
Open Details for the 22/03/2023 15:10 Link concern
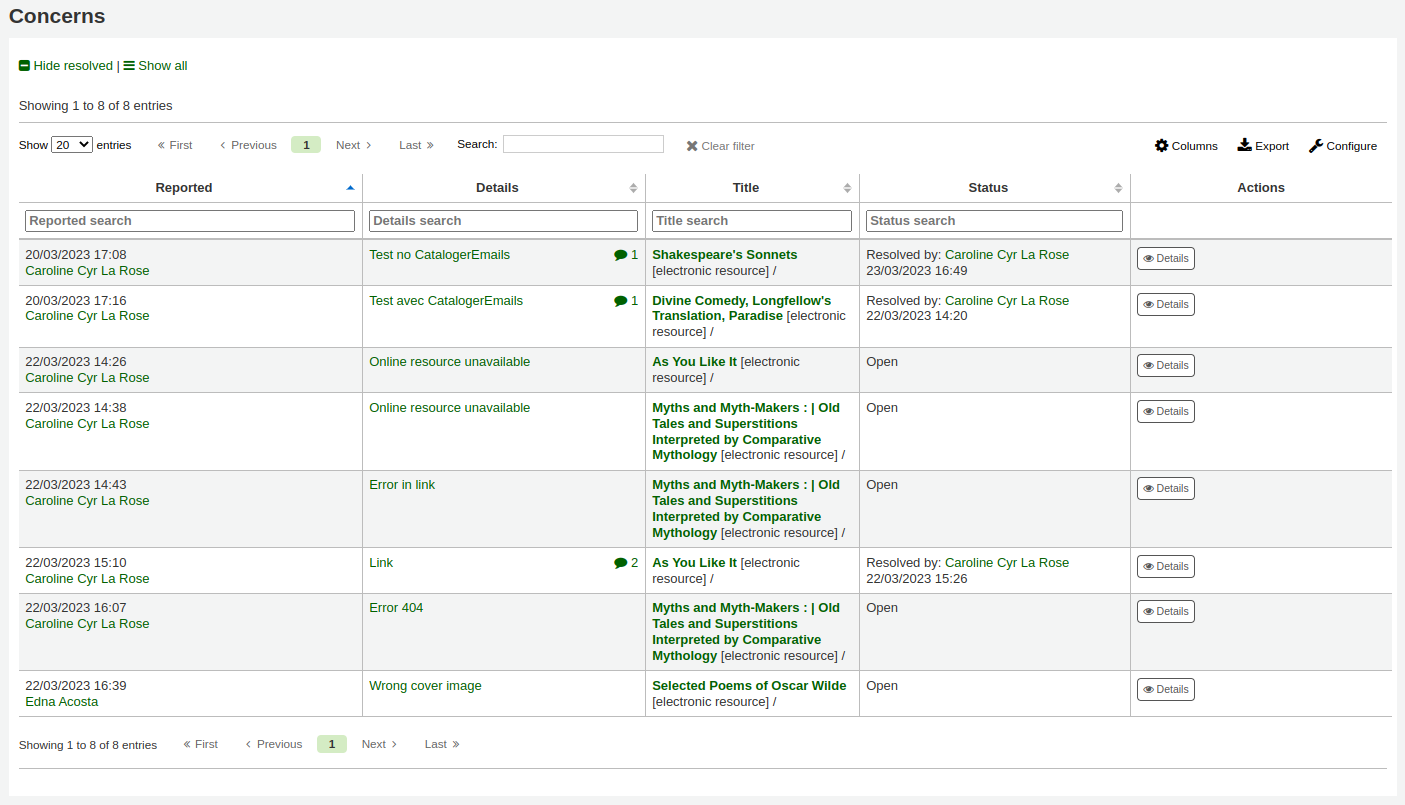[1166, 567]
